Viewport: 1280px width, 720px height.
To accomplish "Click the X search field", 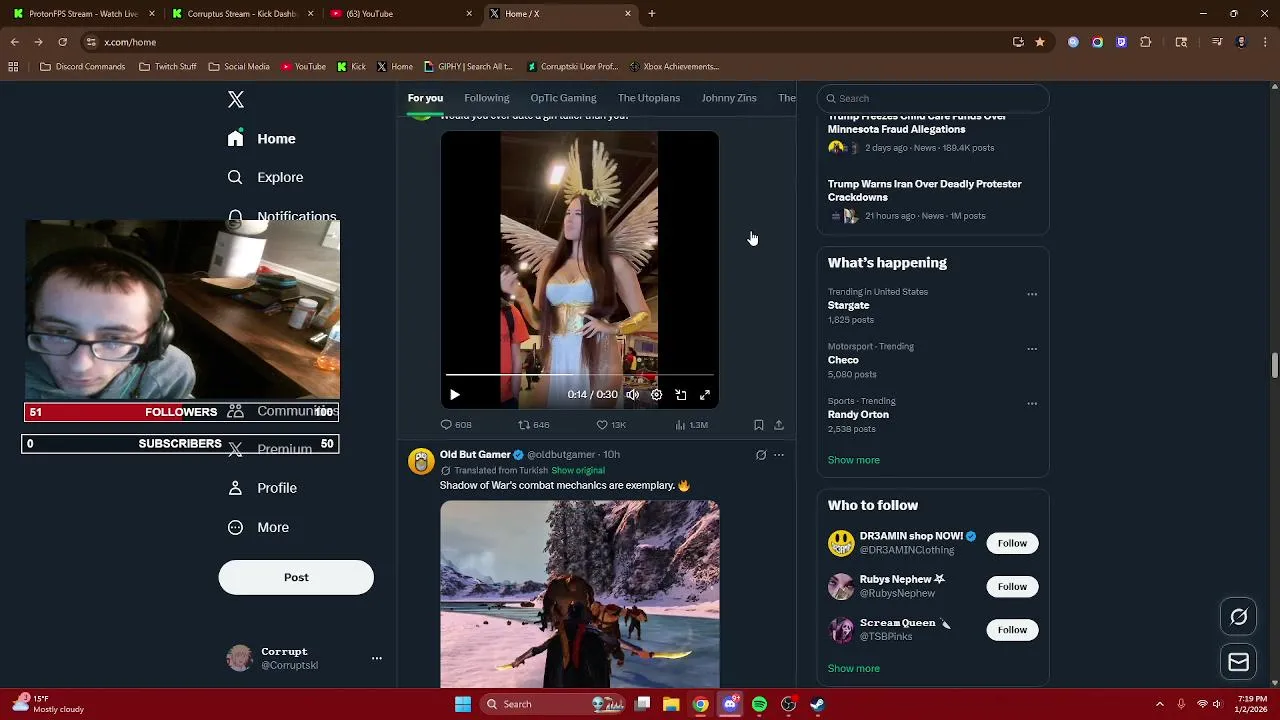I will [x=933, y=98].
